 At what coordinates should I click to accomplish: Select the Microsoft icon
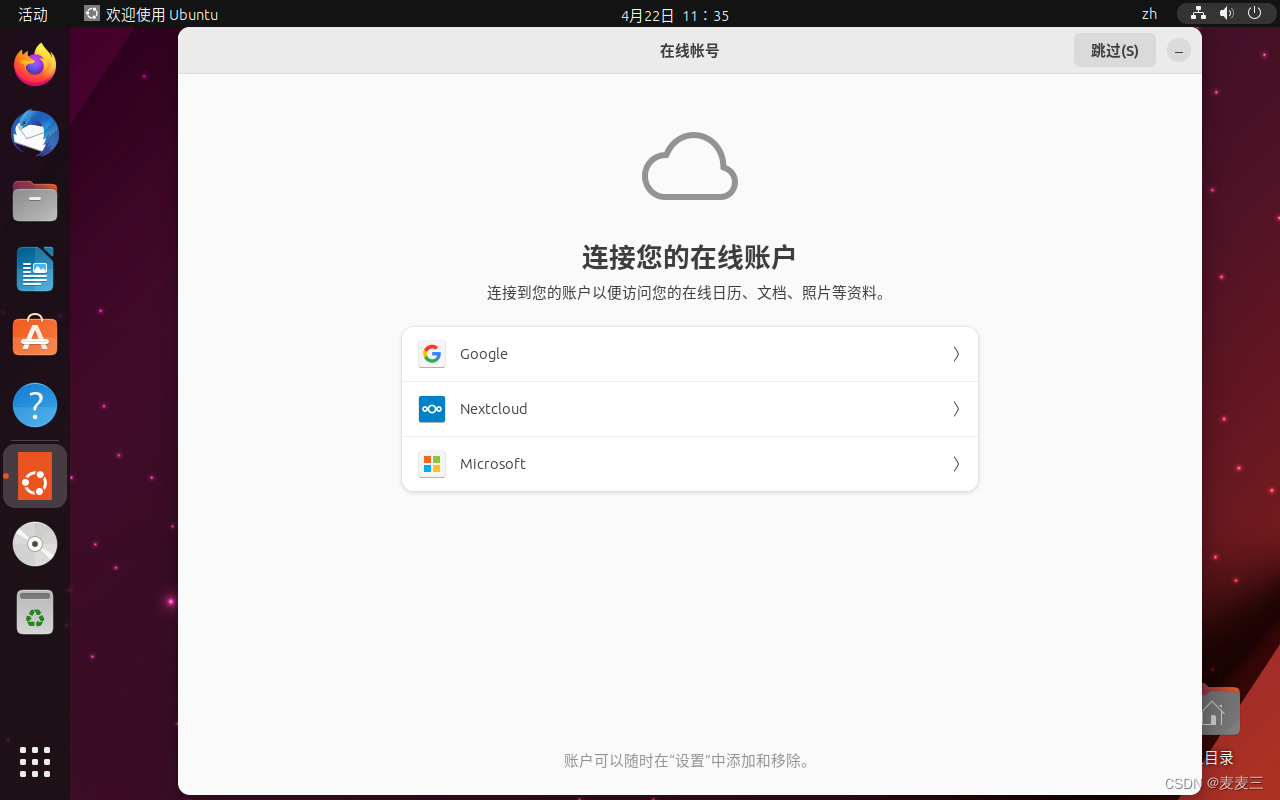pyautogui.click(x=431, y=463)
